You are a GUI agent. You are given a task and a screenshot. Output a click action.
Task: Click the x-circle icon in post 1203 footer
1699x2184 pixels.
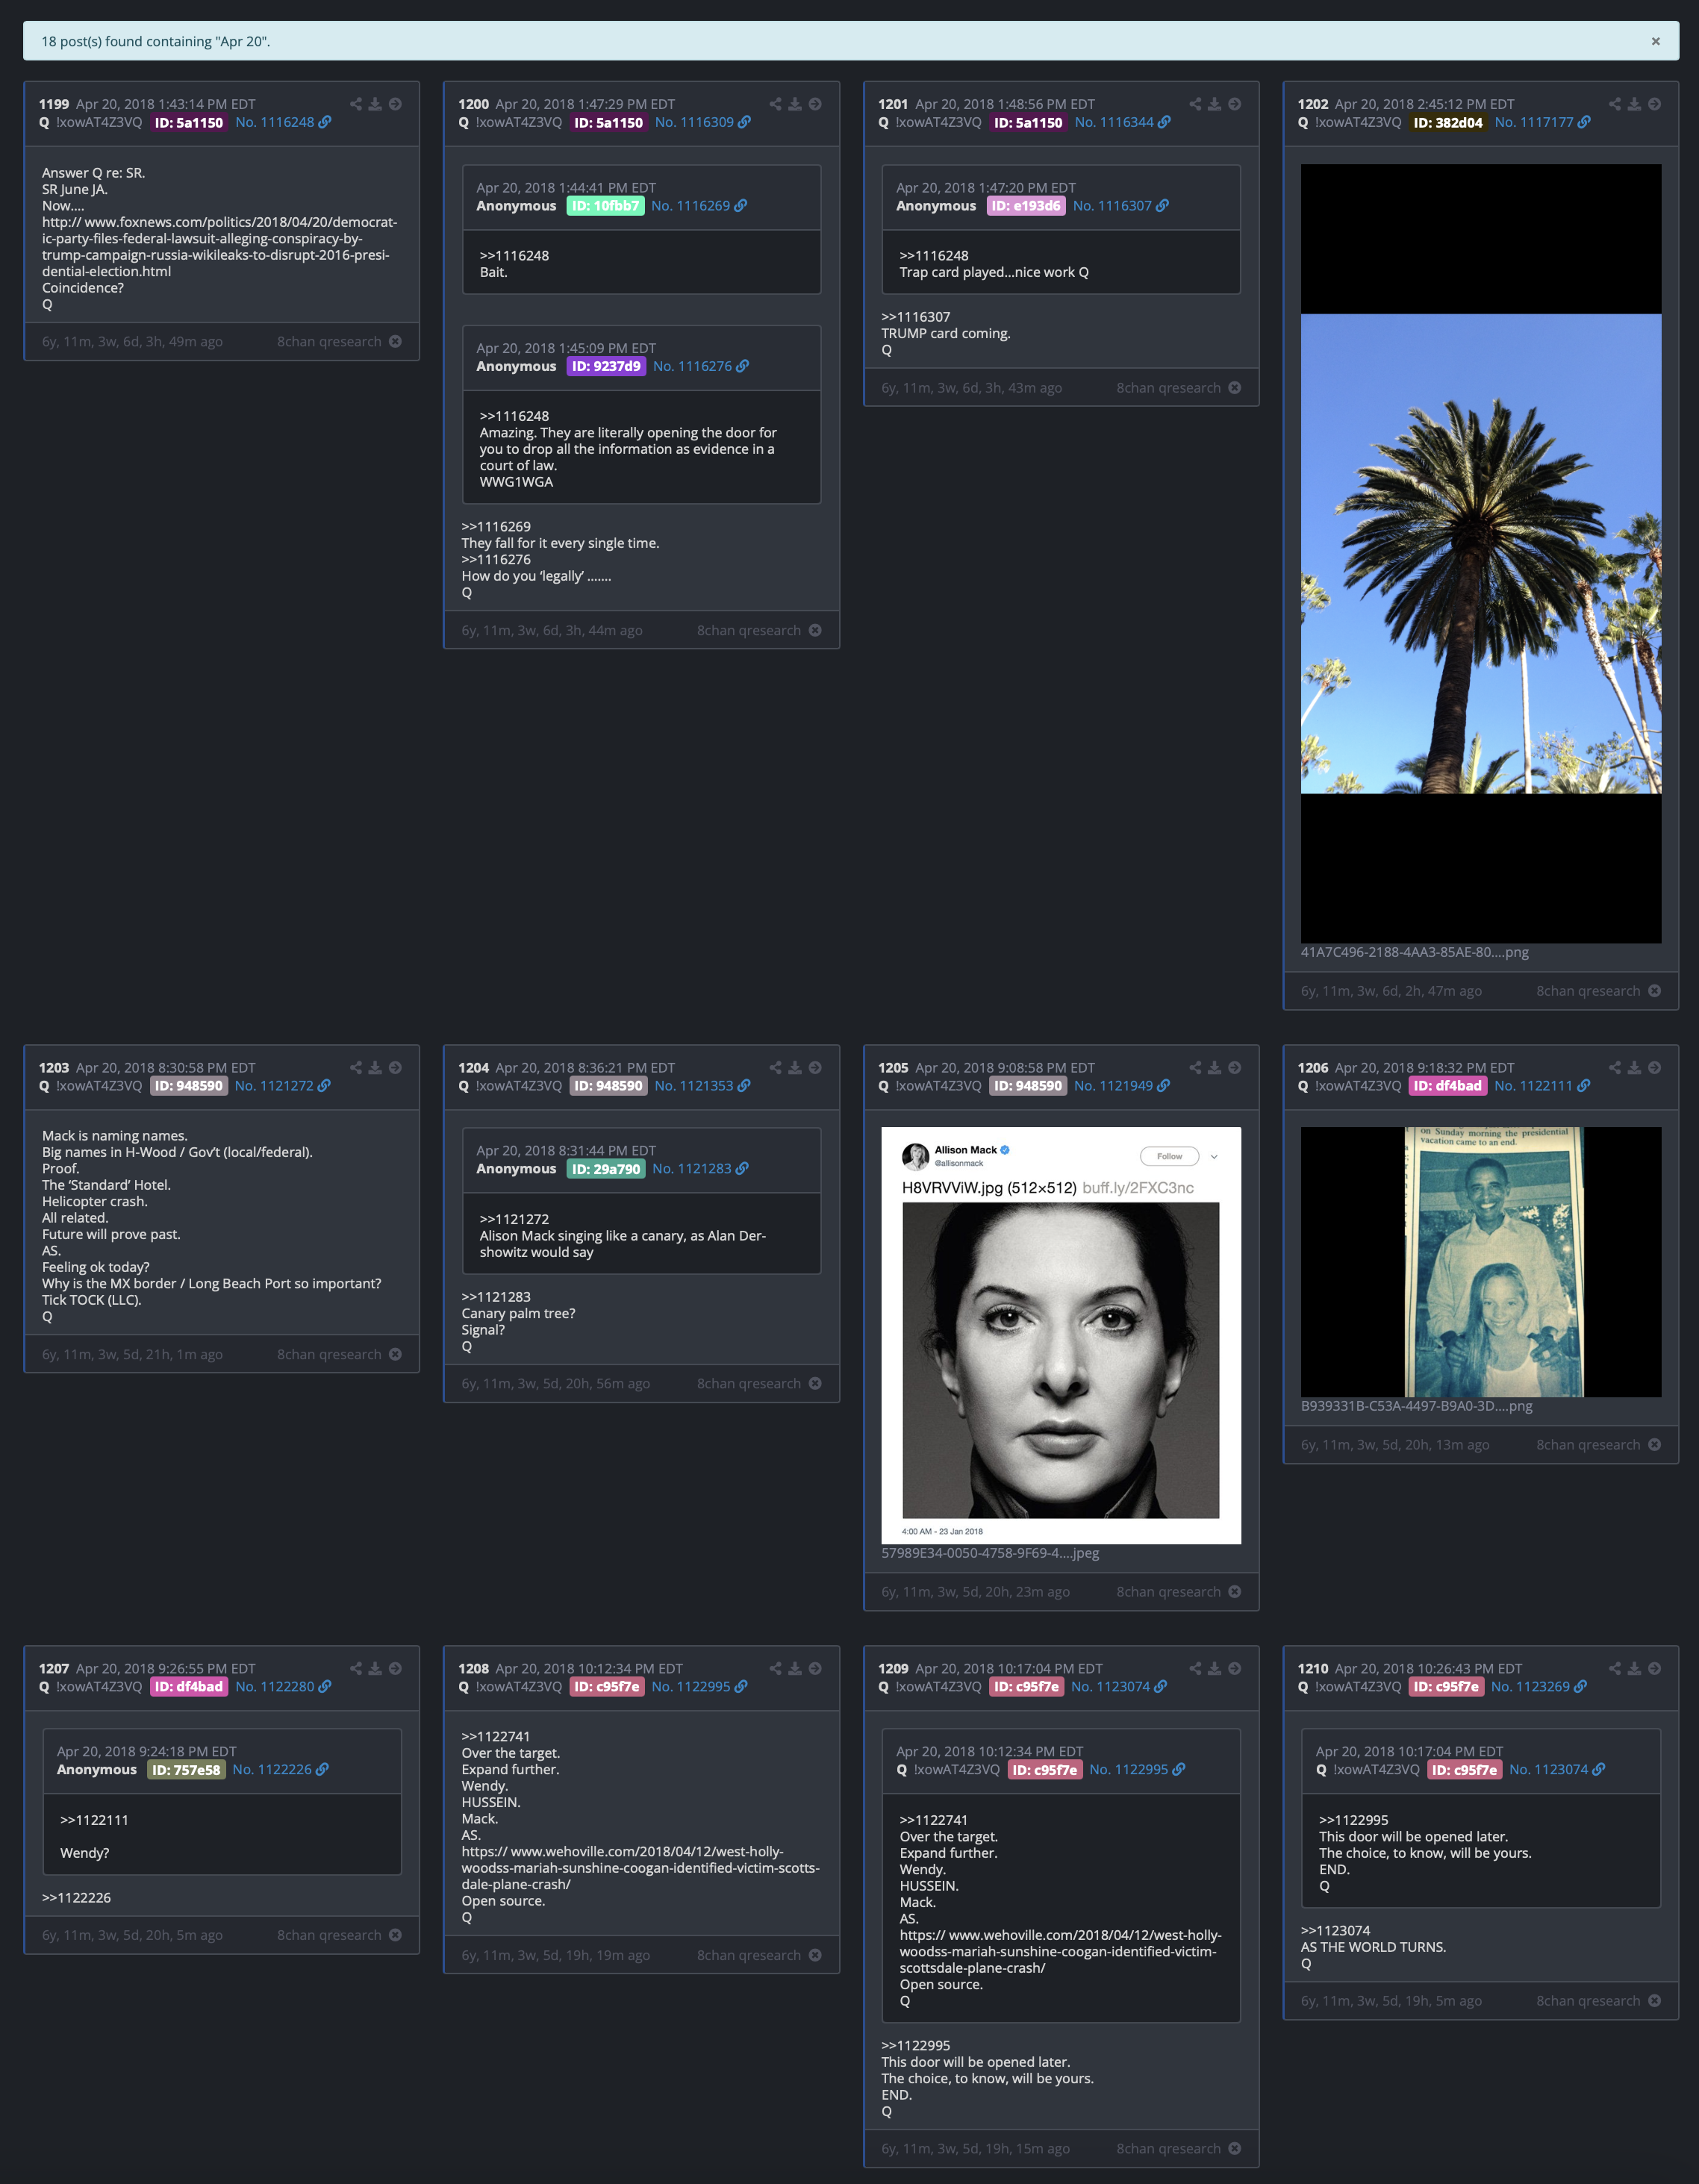396,1355
